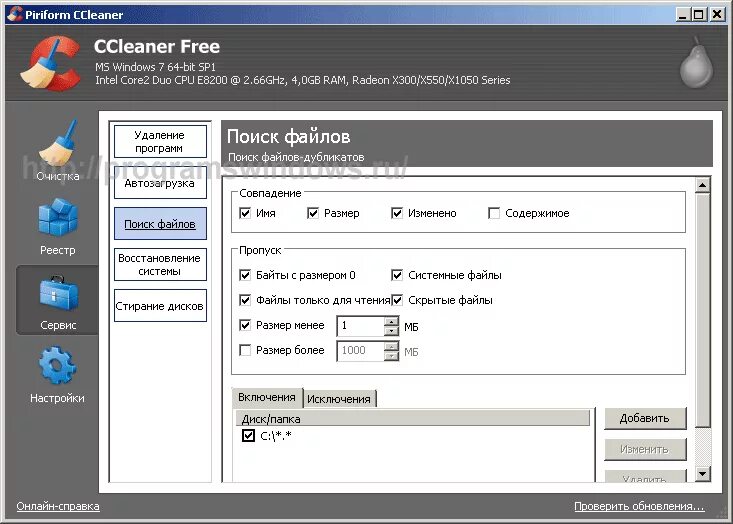Viewport: 733px width, 524px height.
Task: Open Настройки gear section
Action: 57,374
